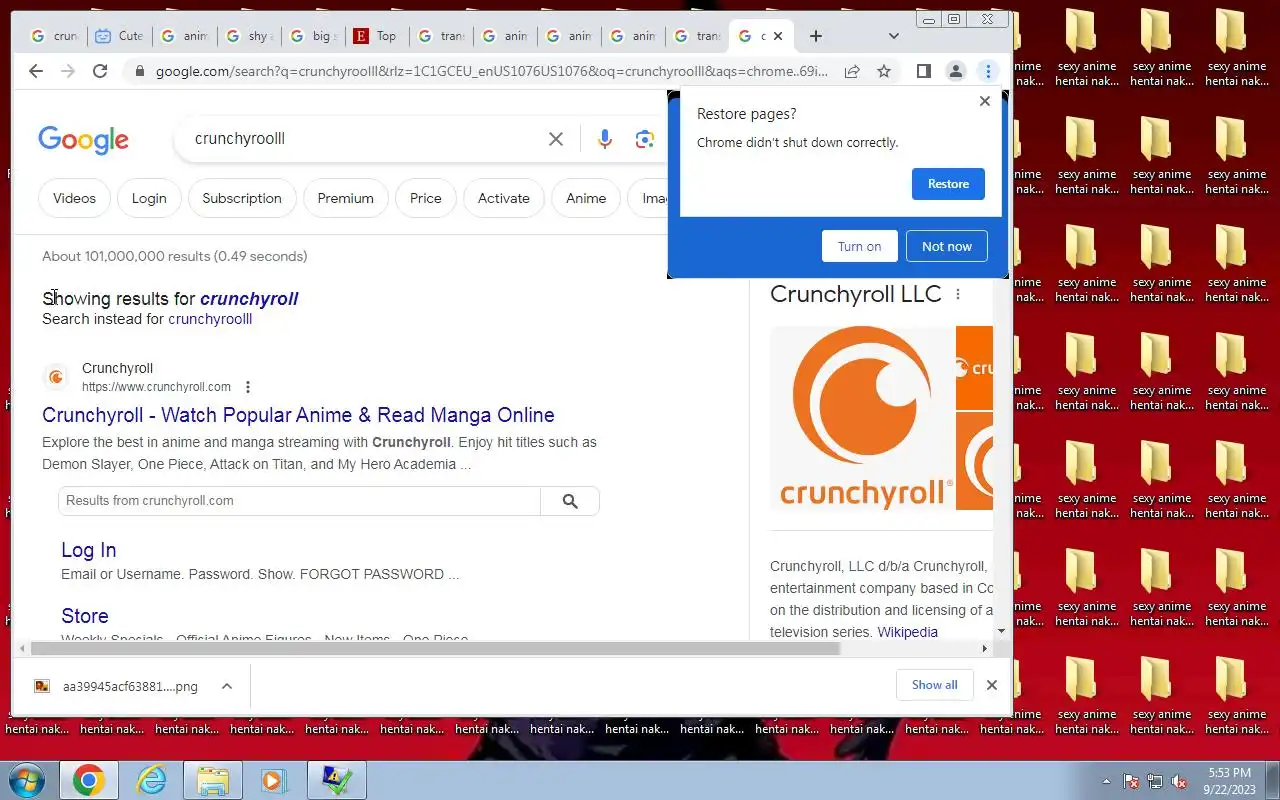Click the vertical scrollbar down arrow
Viewport: 1280px width, 800px height.
point(1001,631)
